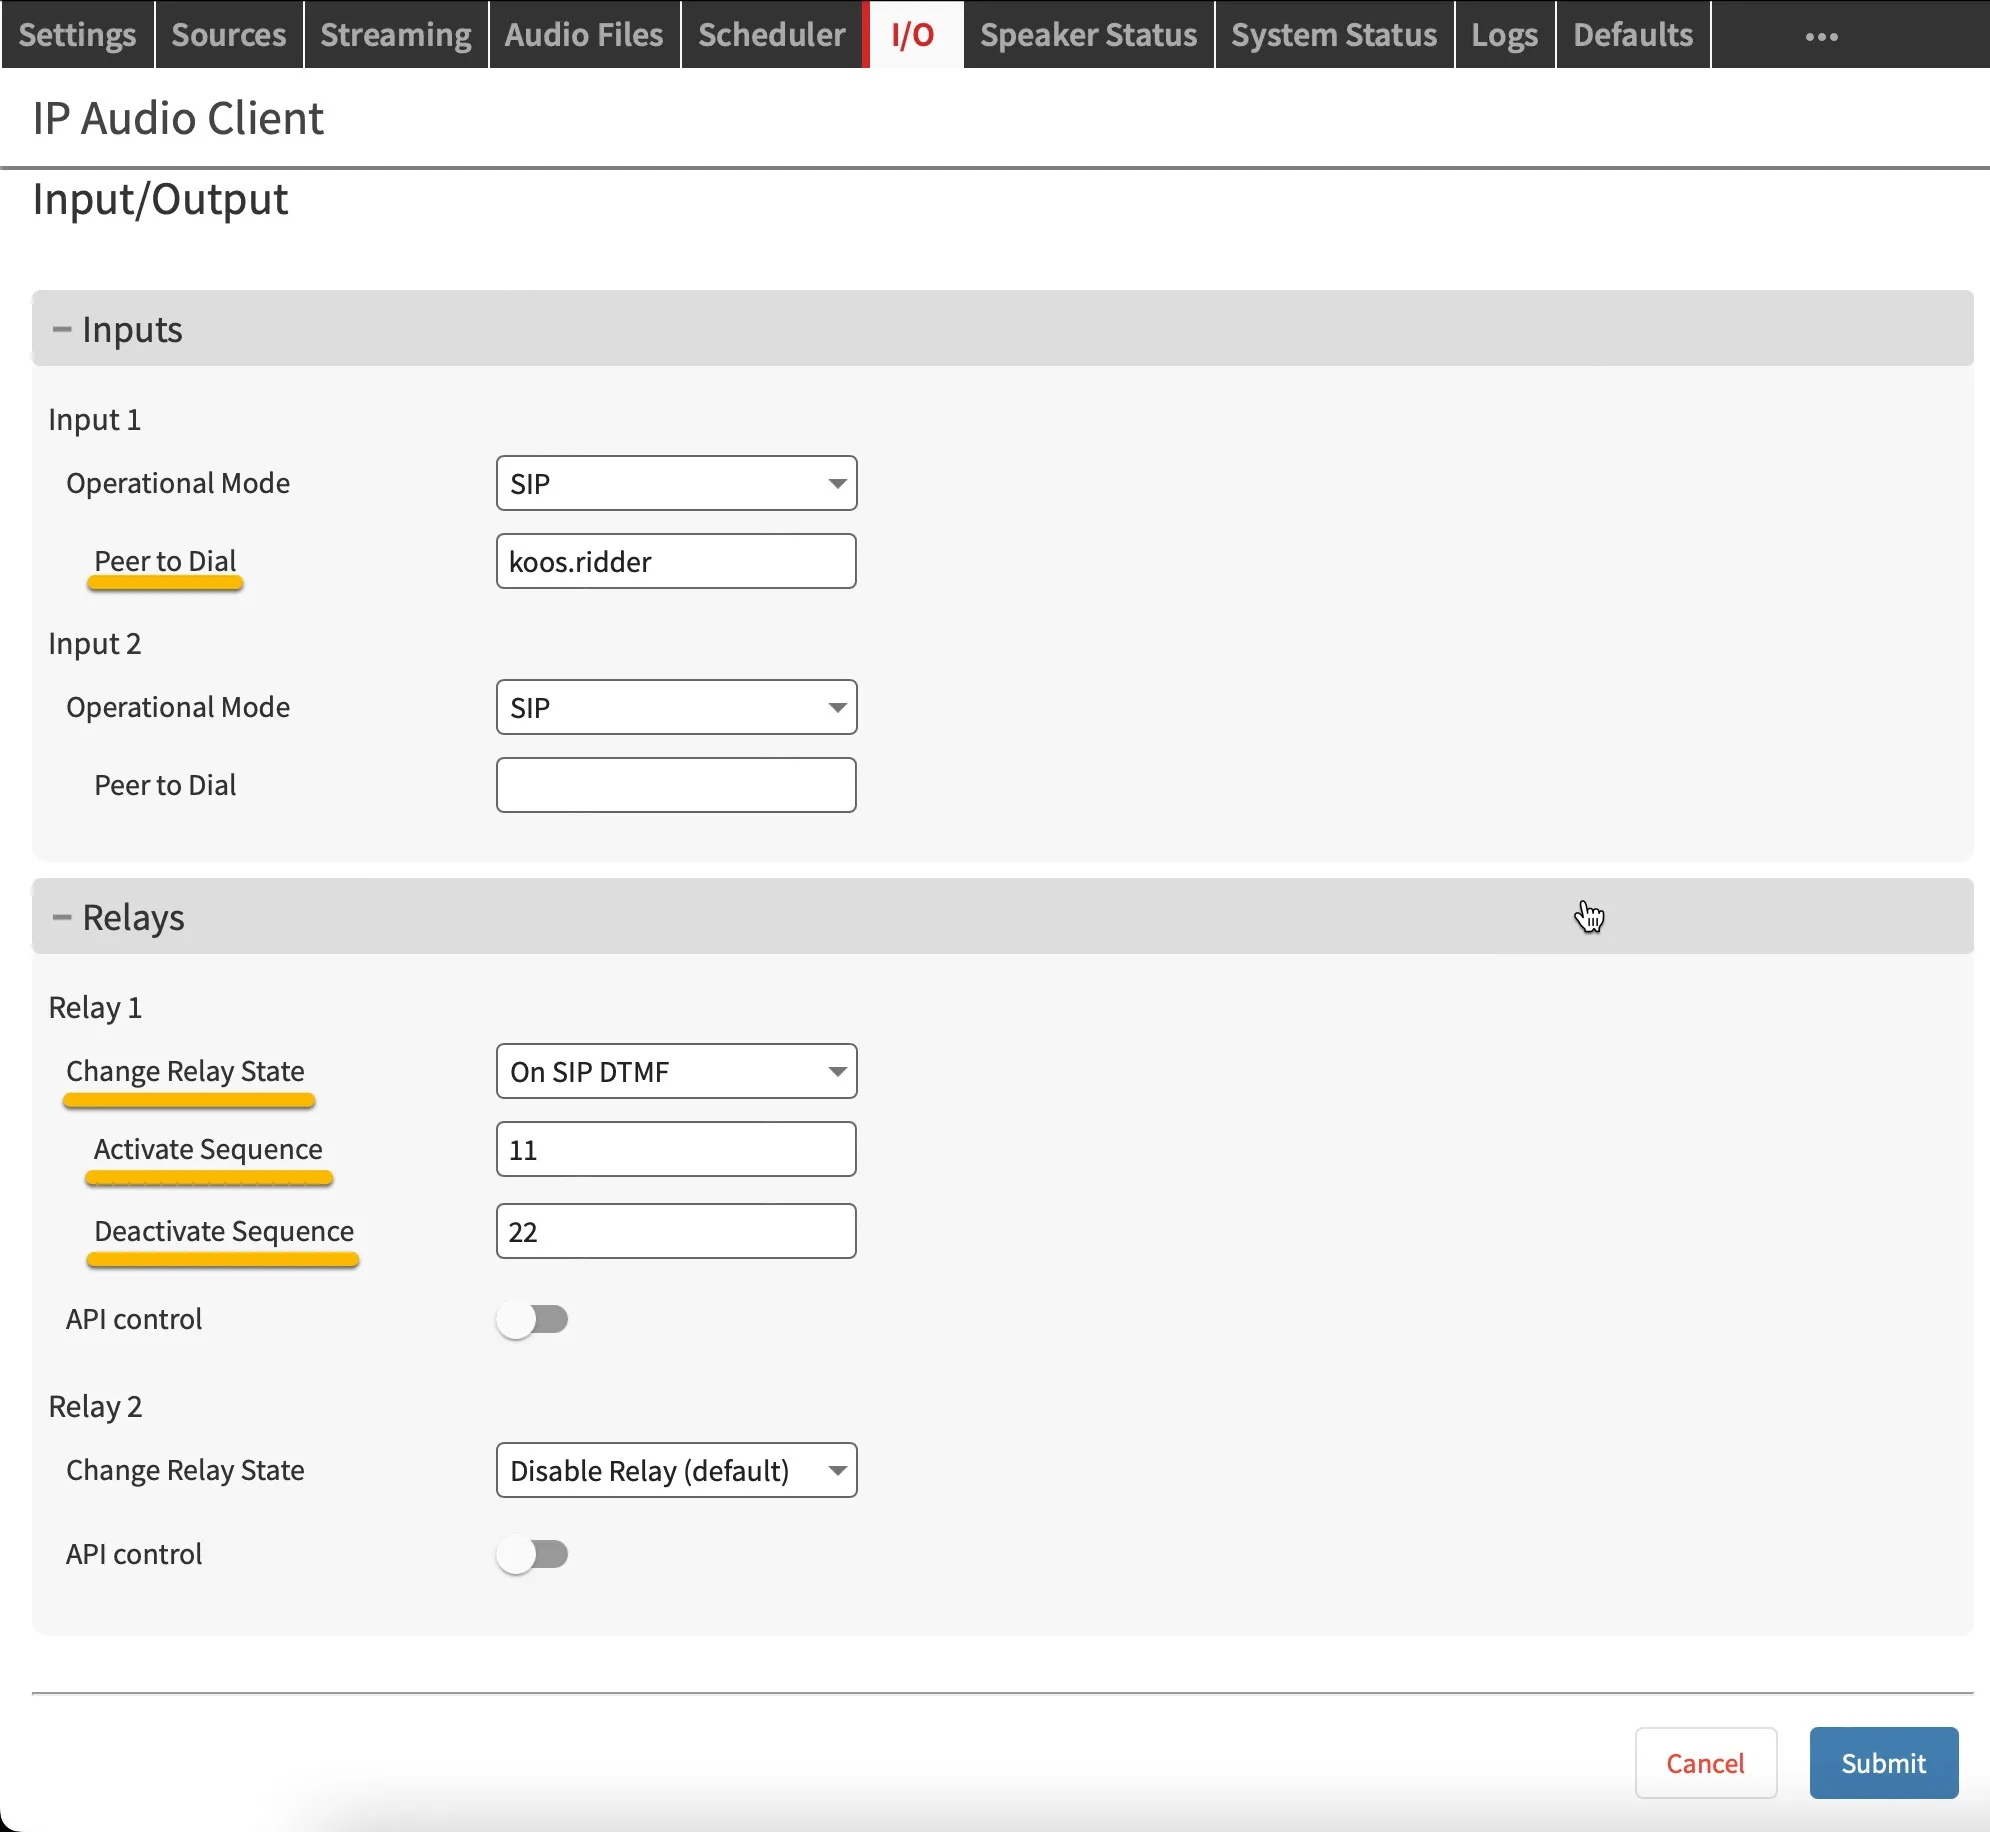Open the more options ellipsis menu
Image resolution: width=1990 pixels, height=1832 pixels.
[x=1821, y=36]
